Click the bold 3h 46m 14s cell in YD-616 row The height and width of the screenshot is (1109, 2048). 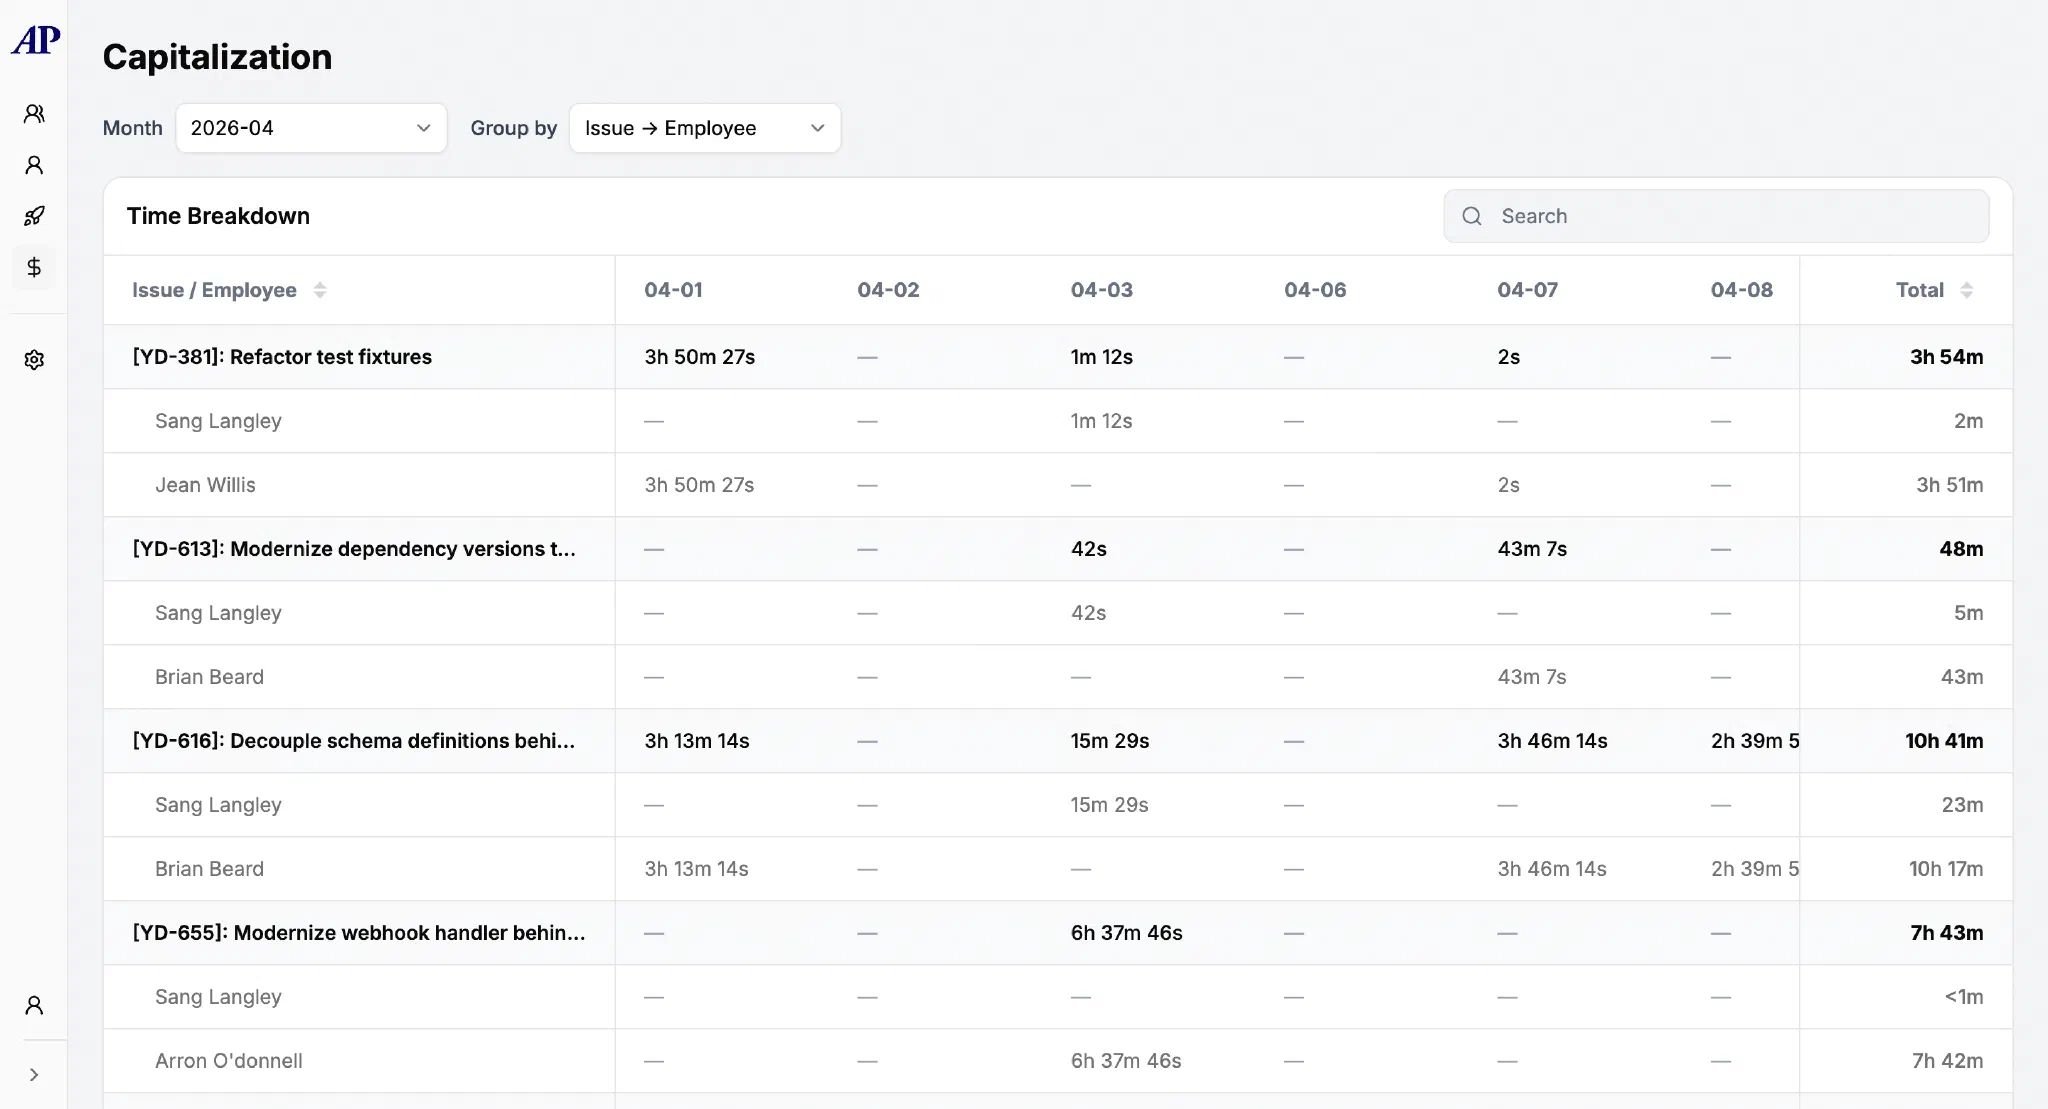click(x=1552, y=741)
